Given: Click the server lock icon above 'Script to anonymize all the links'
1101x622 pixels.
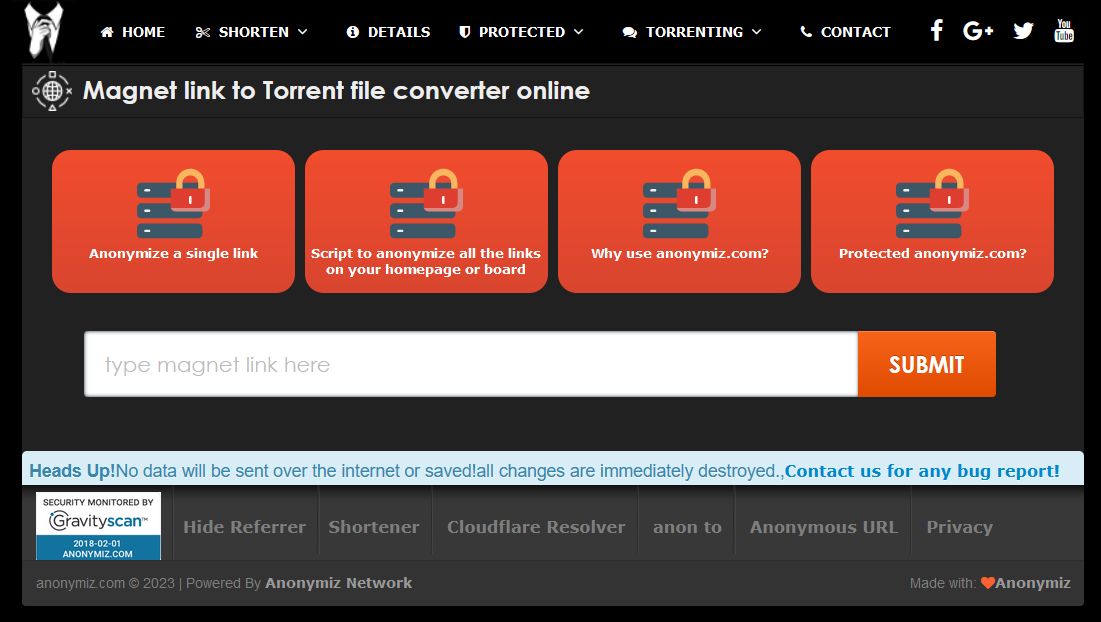Looking at the screenshot, I should click(x=426, y=204).
